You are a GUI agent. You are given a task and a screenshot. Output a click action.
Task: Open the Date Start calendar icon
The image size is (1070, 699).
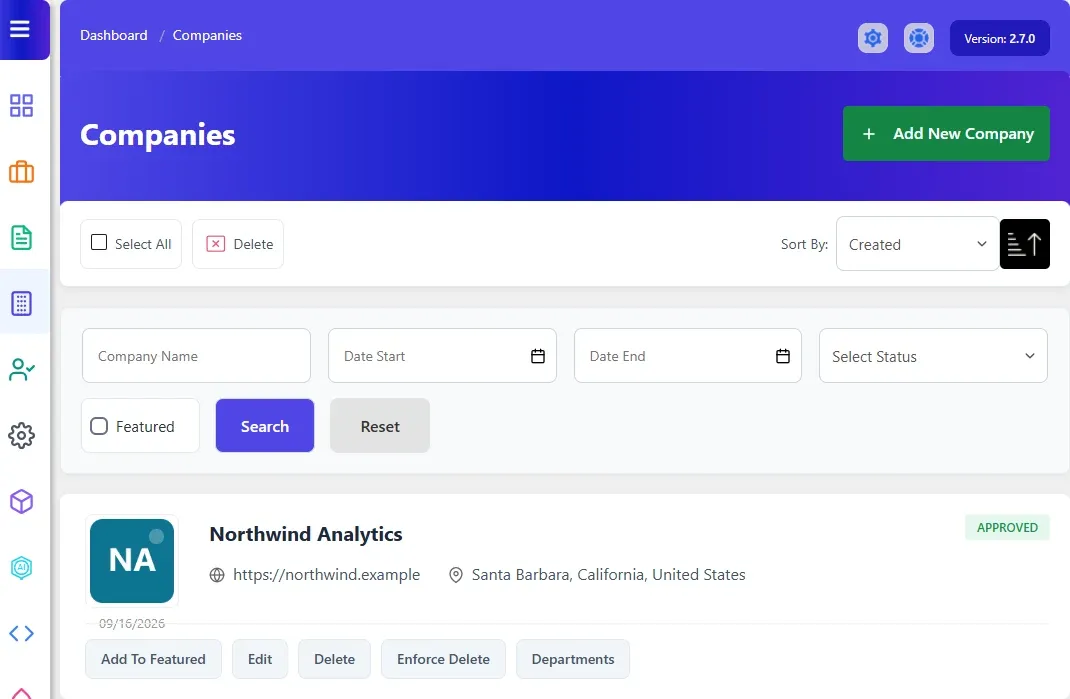538,356
